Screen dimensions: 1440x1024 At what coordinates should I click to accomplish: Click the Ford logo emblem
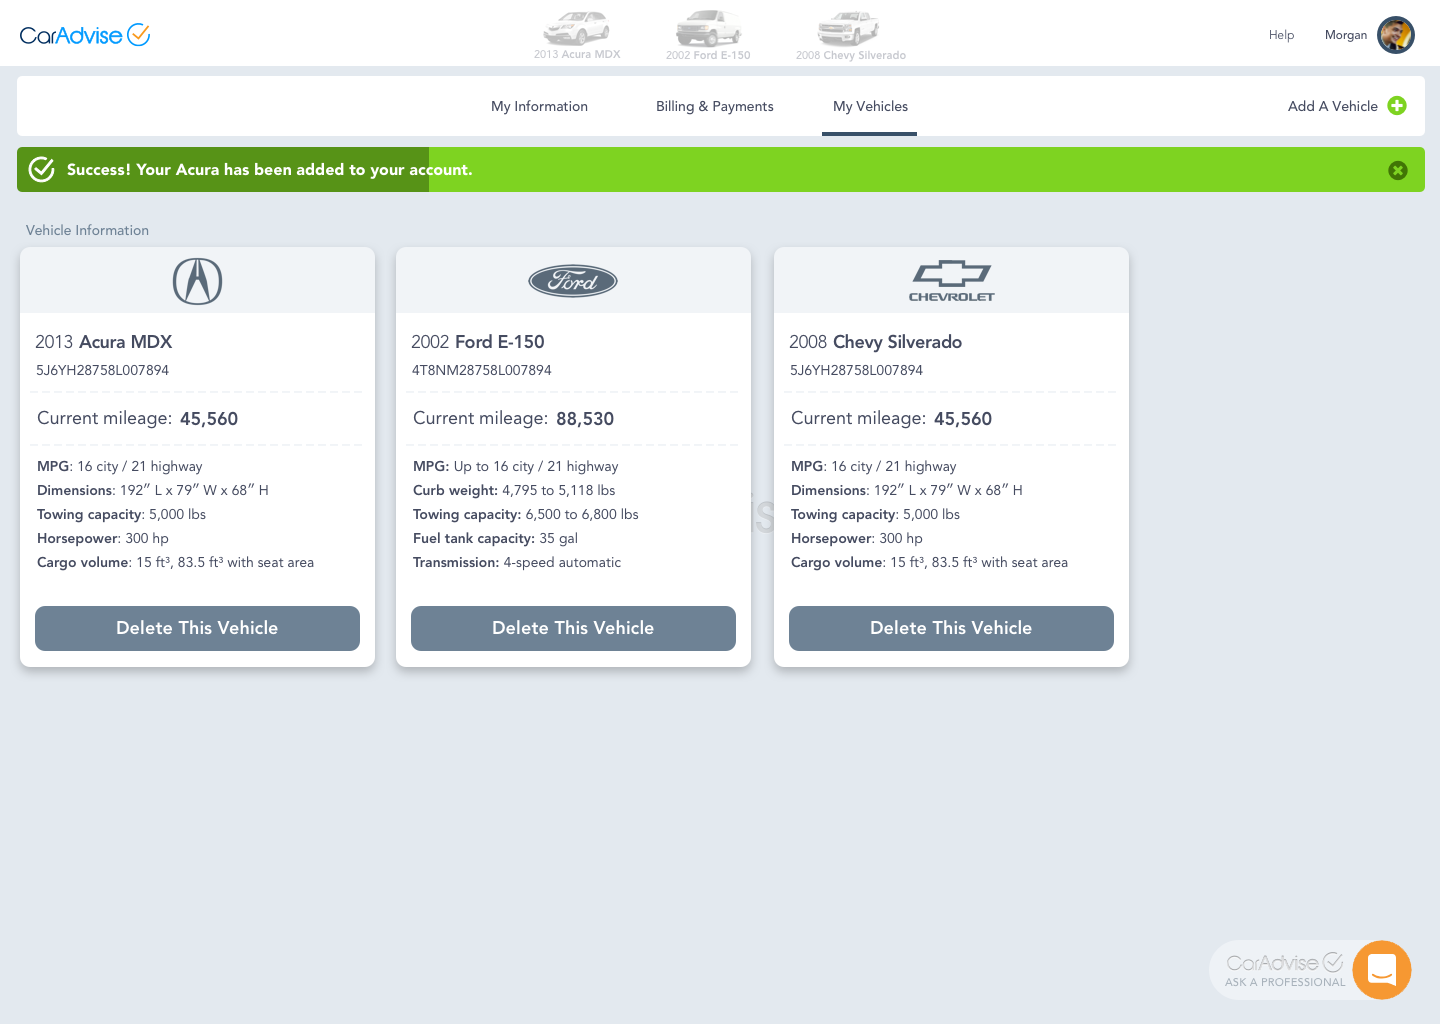[x=573, y=281]
